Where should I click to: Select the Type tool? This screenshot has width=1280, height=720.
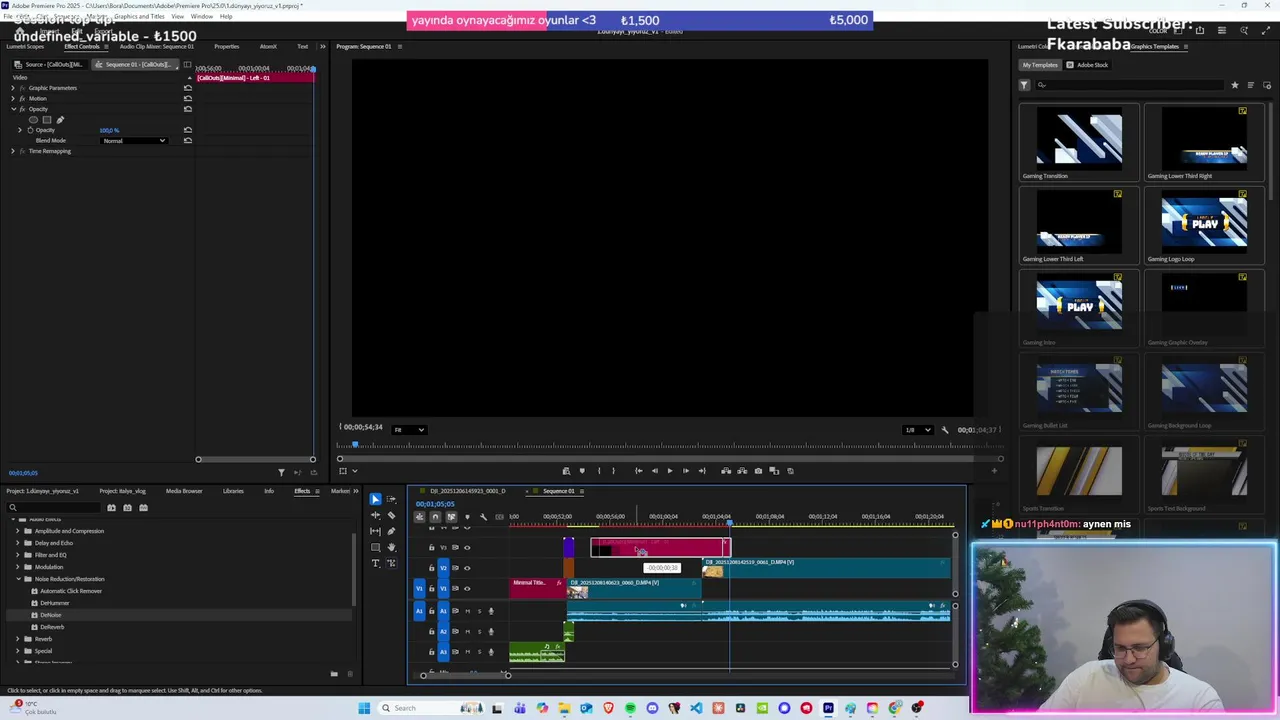coord(375,563)
